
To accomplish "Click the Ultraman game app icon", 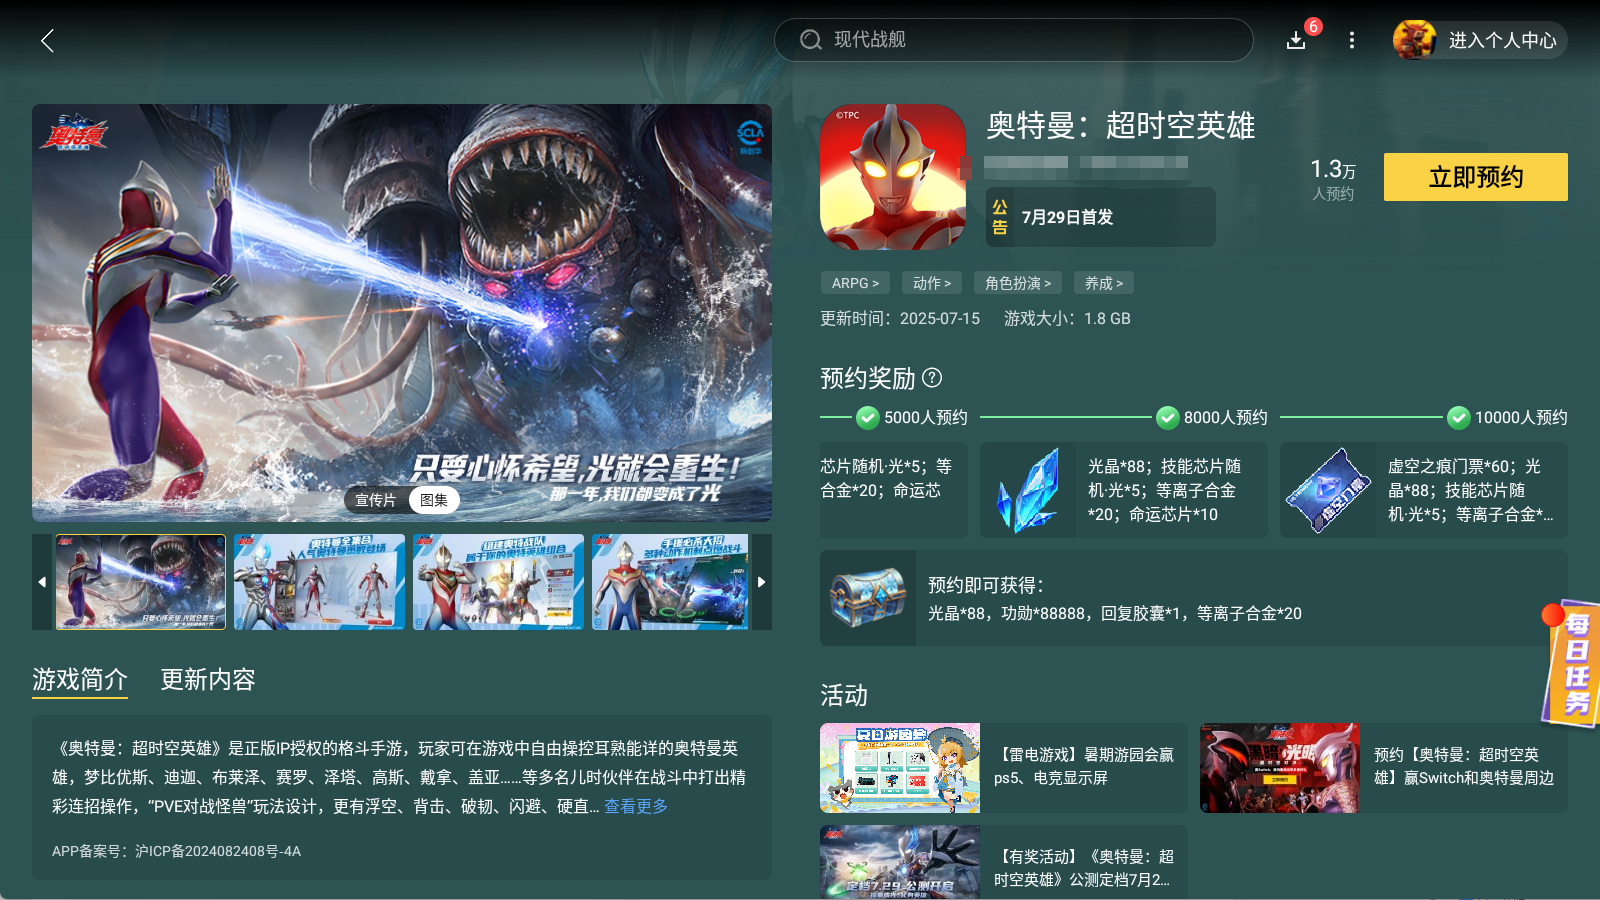I will click(893, 176).
